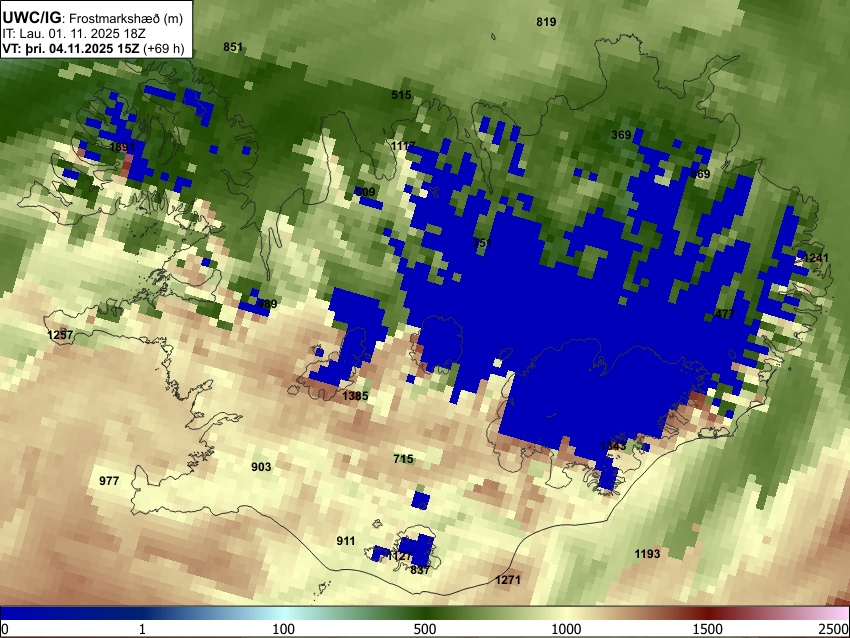Click the colour scale label 1500

coord(708,629)
